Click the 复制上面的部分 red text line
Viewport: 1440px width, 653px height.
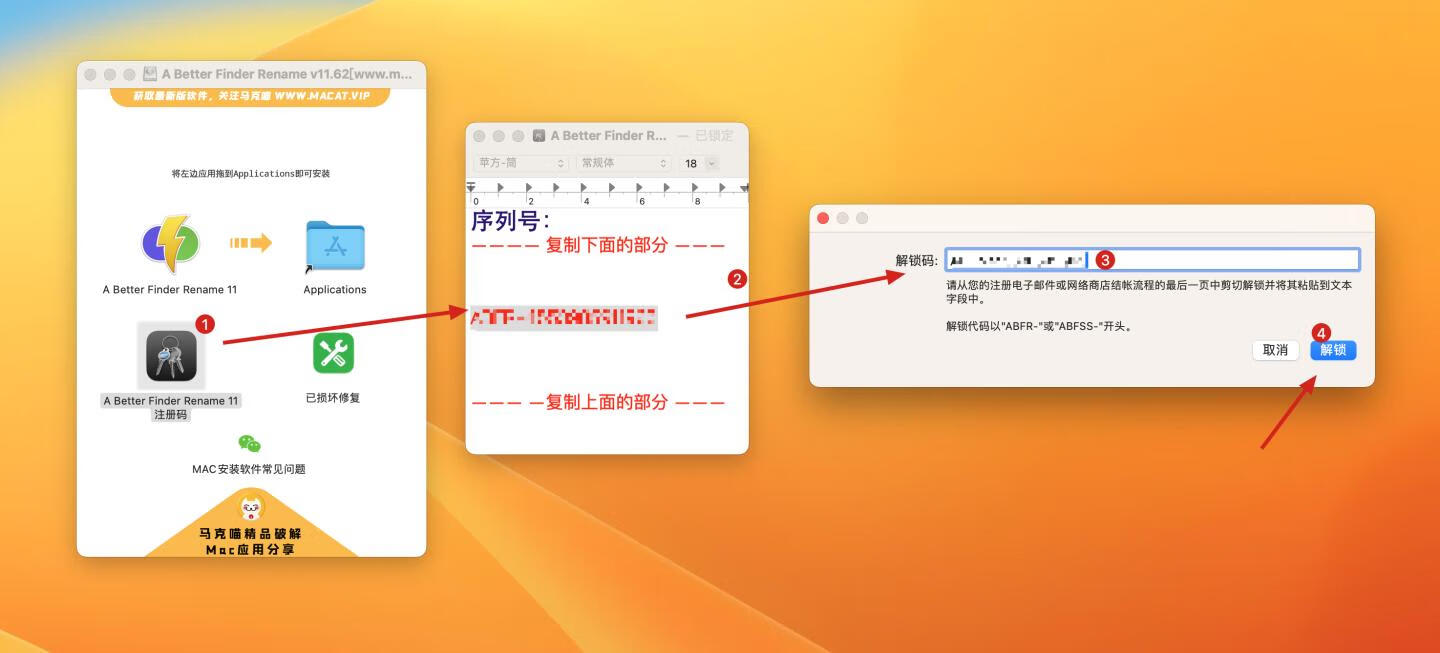(x=598, y=402)
